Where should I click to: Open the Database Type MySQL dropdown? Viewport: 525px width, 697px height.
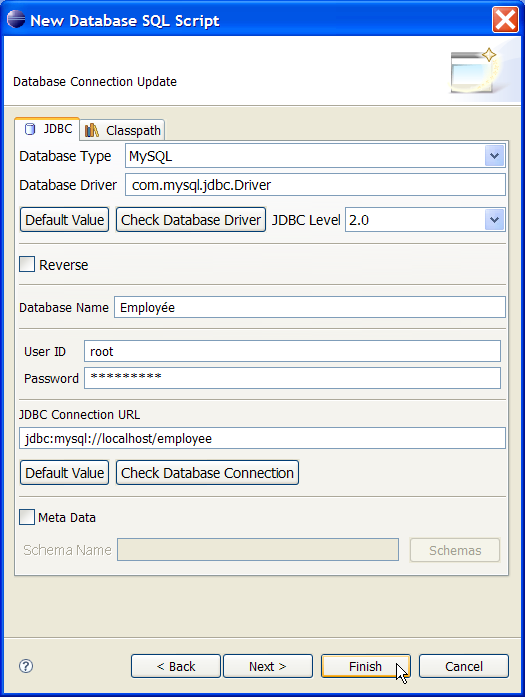[494, 156]
